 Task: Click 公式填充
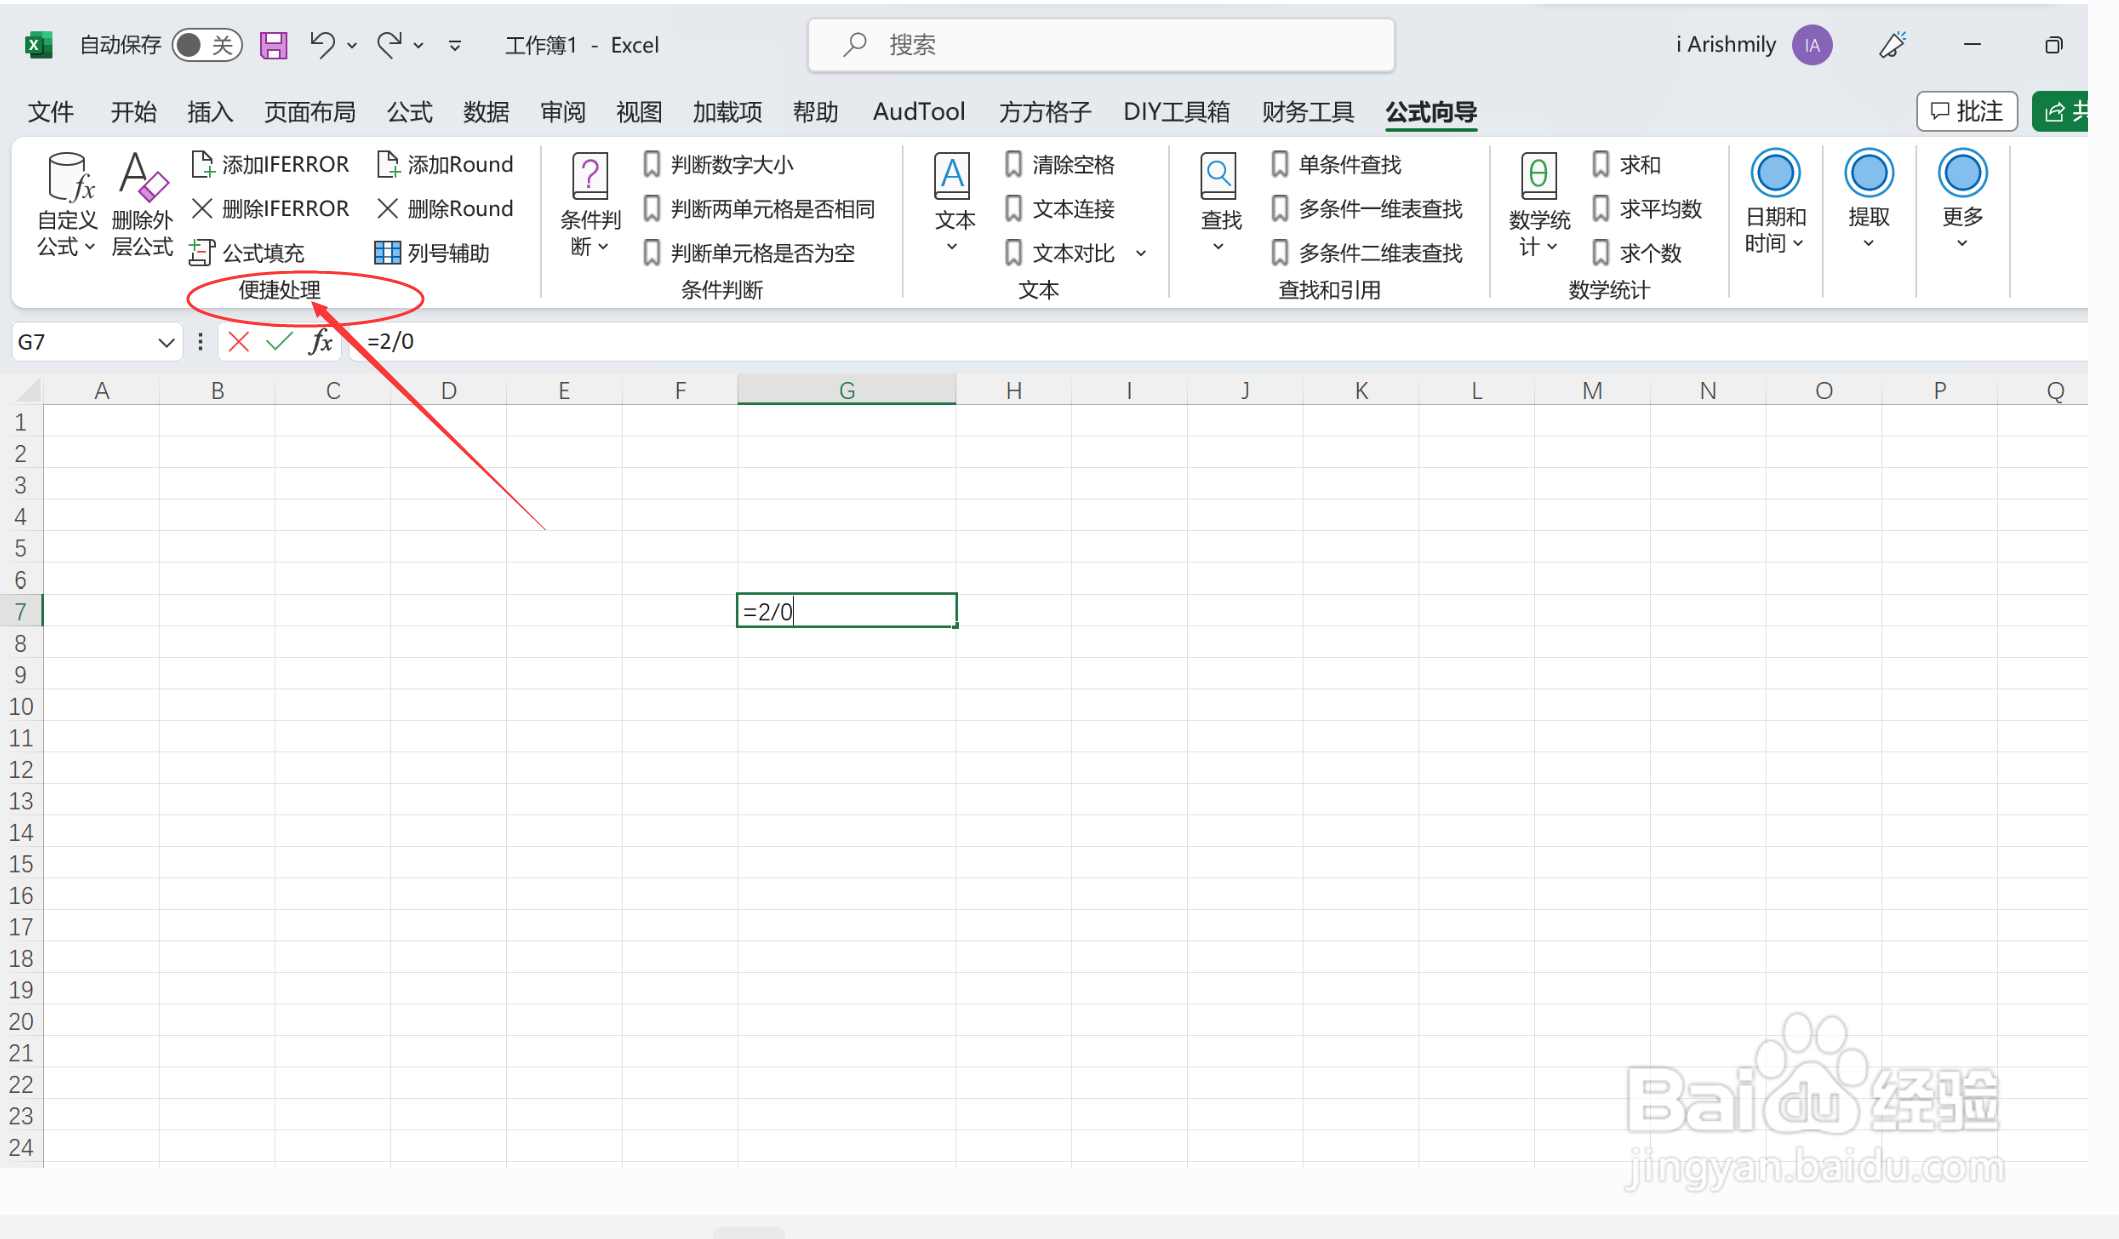click(247, 252)
